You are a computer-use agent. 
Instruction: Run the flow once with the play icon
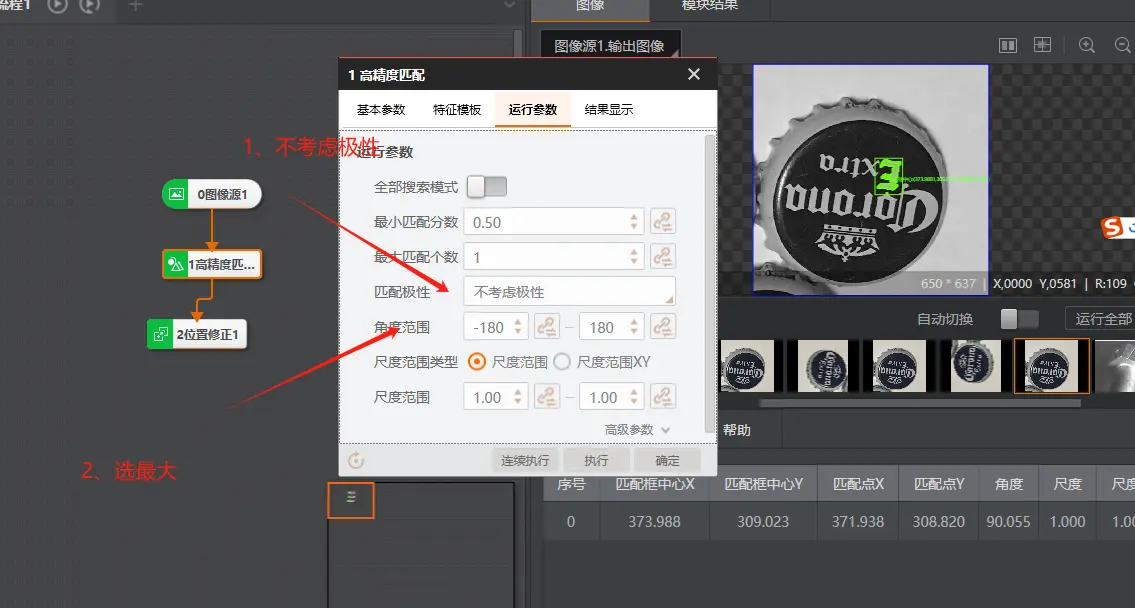tap(57, 6)
